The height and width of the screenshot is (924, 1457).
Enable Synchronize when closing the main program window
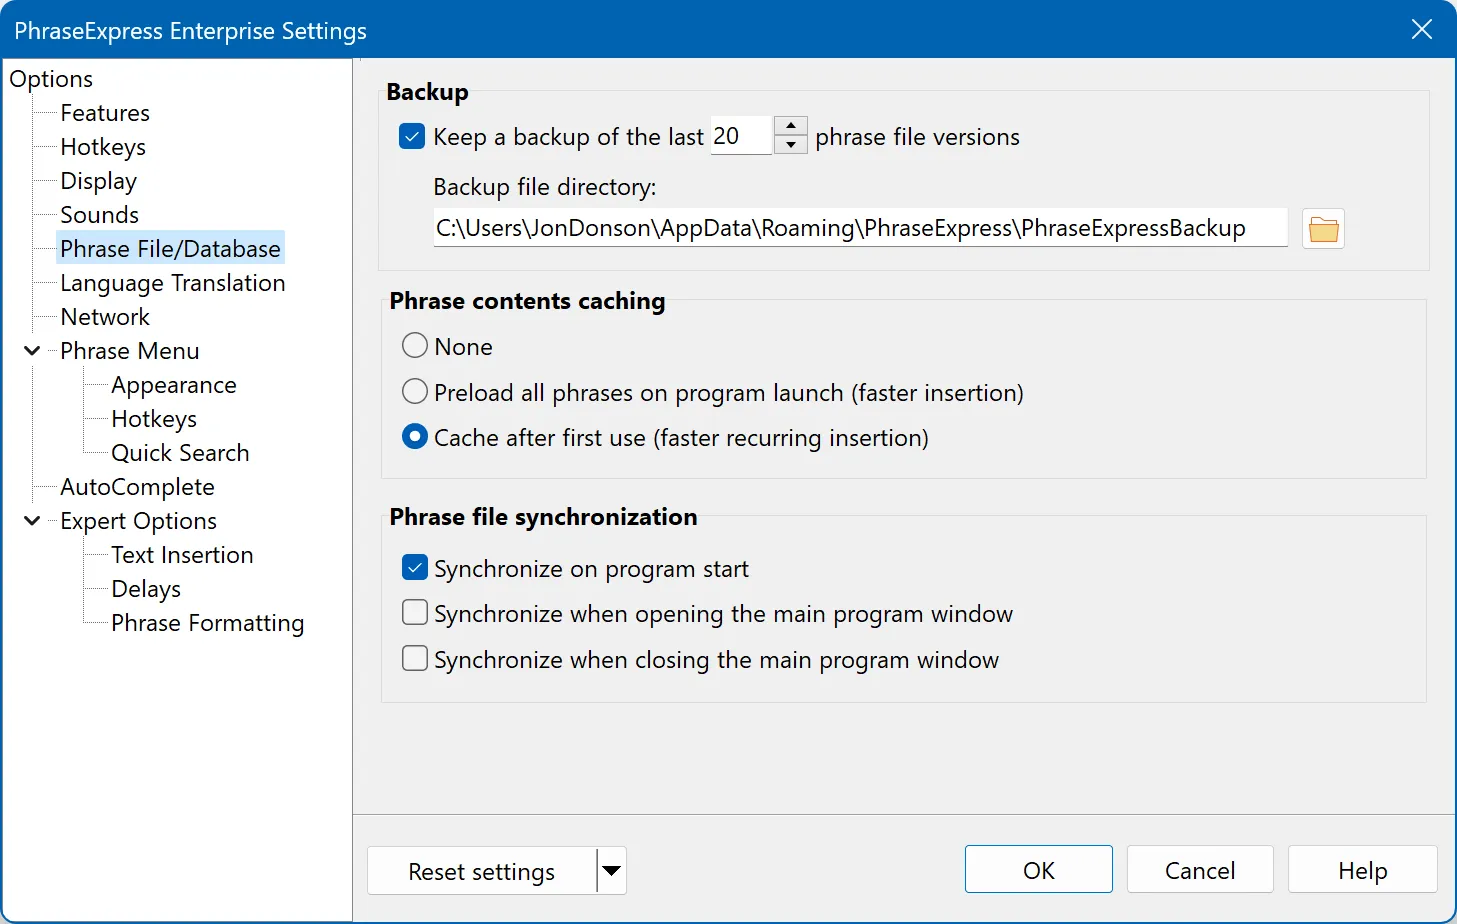(415, 659)
